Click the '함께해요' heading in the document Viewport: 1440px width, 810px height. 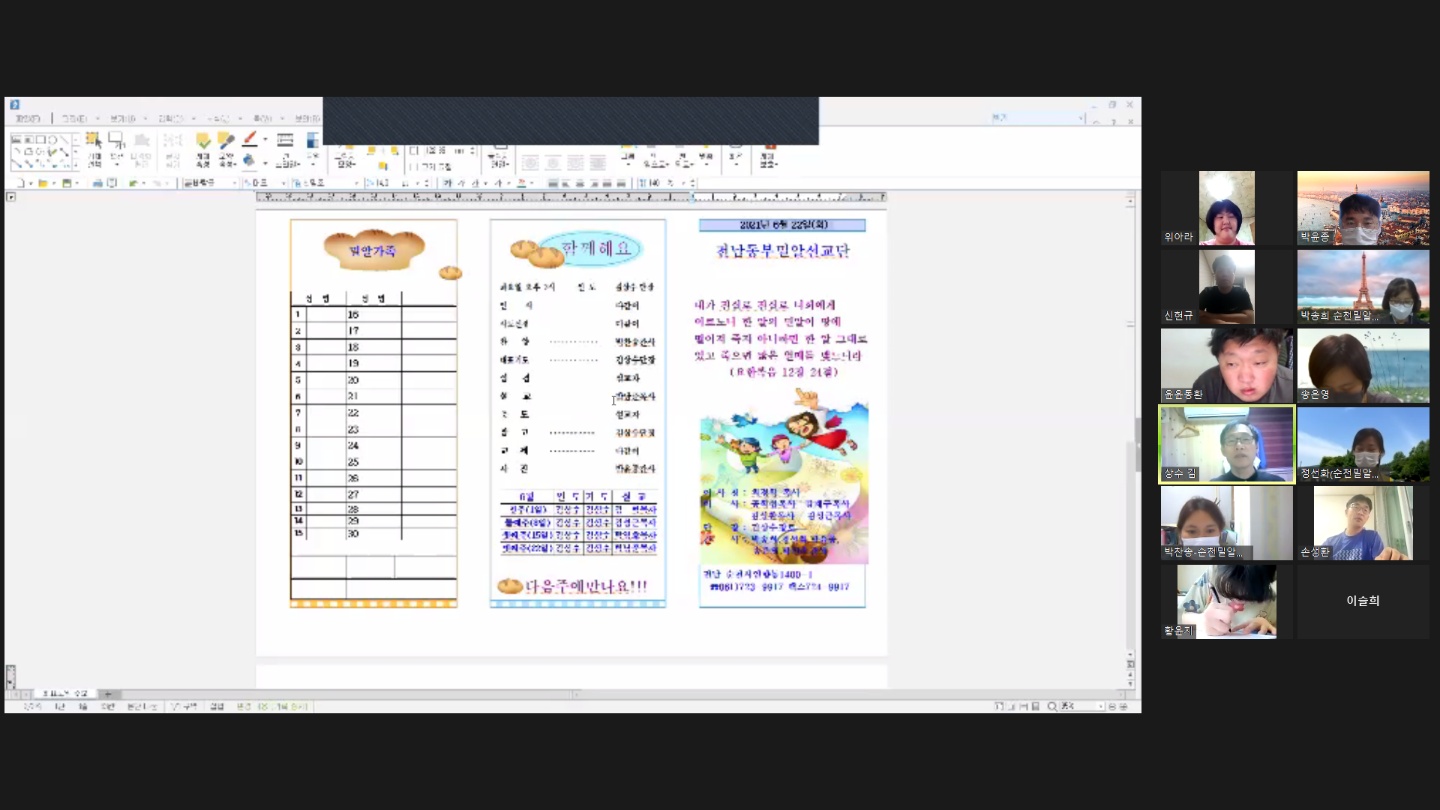596,250
